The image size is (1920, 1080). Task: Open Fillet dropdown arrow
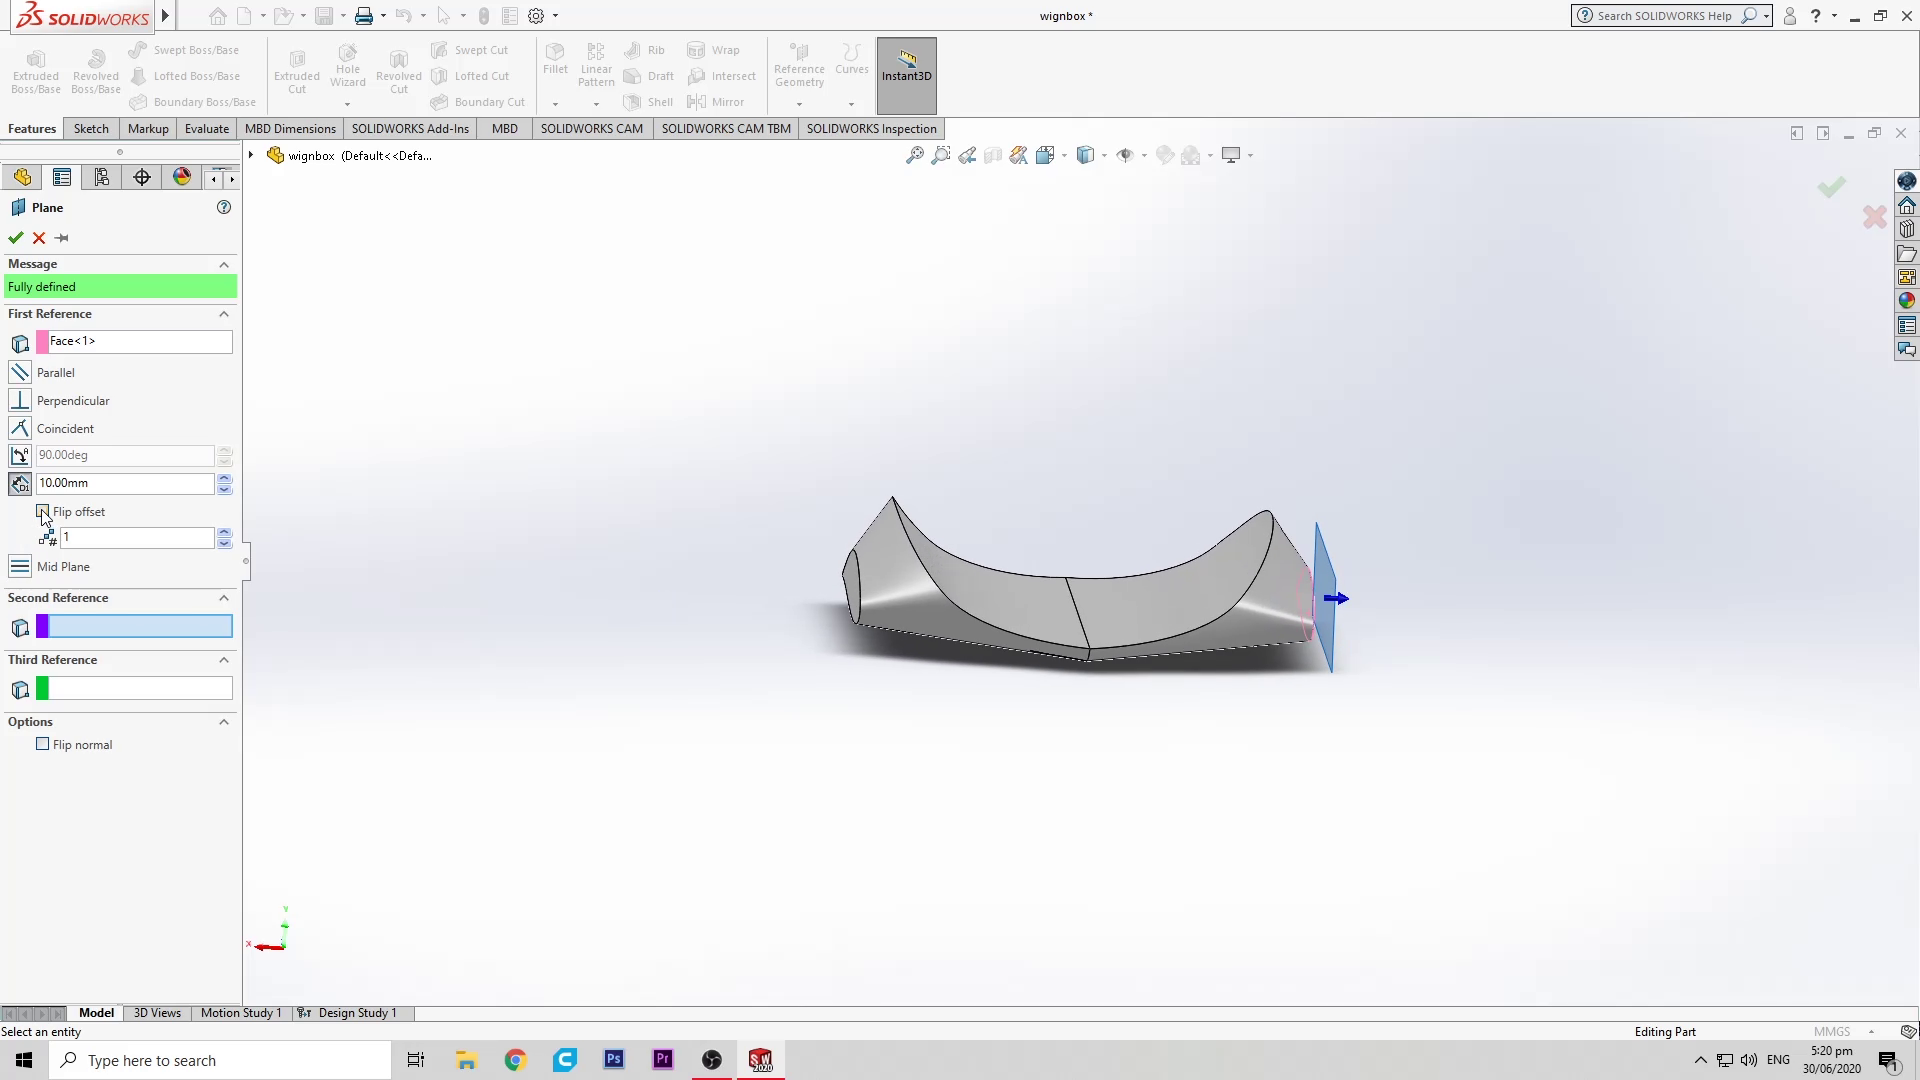pyautogui.click(x=555, y=104)
